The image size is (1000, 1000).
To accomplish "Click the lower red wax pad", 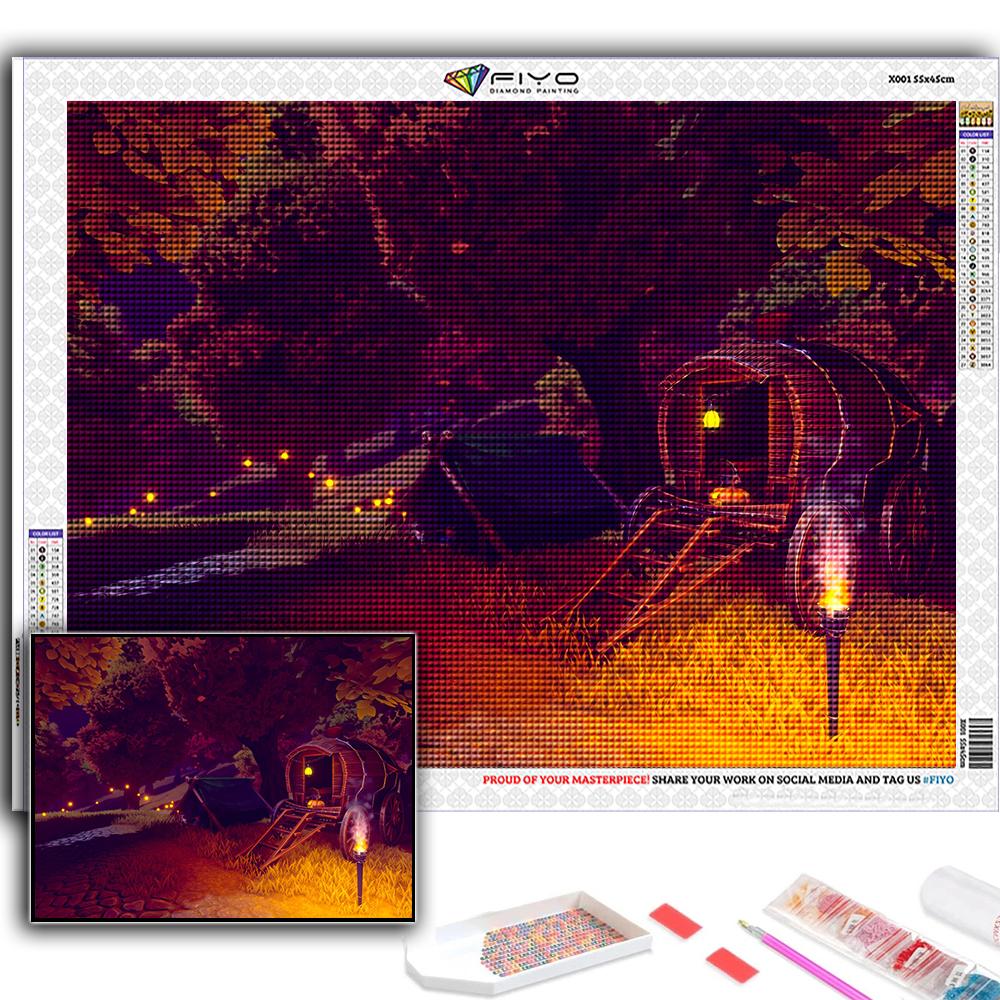I will (732, 964).
